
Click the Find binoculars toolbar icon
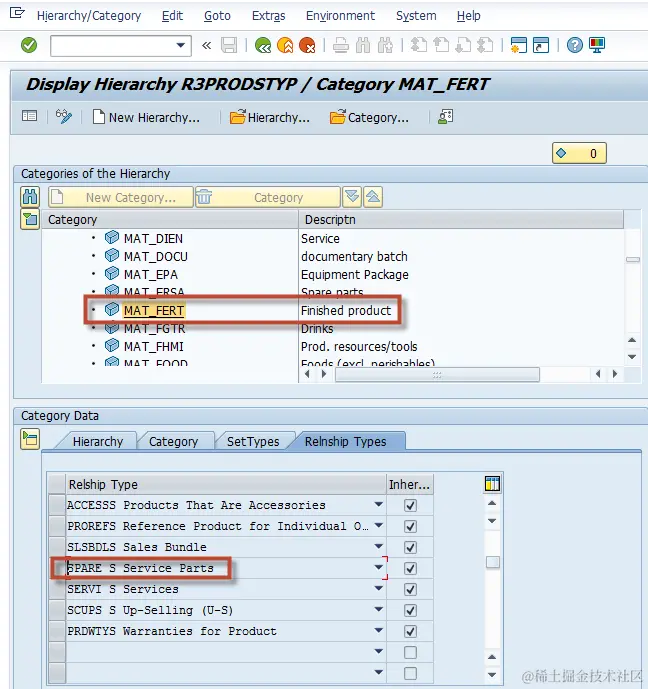point(363,45)
